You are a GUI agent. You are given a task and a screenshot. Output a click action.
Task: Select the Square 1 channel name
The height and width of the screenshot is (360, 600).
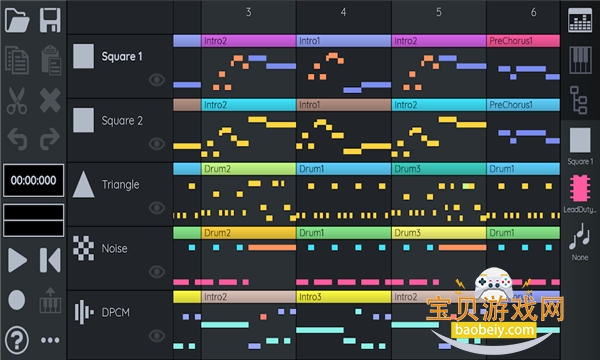(x=122, y=57)
